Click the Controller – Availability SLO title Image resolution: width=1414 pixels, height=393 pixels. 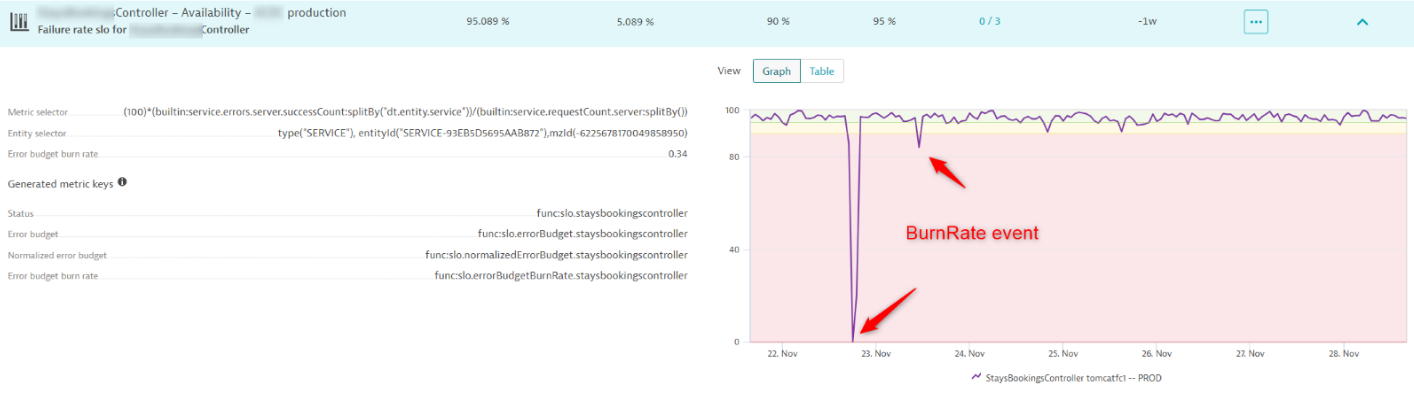point(192,13)
